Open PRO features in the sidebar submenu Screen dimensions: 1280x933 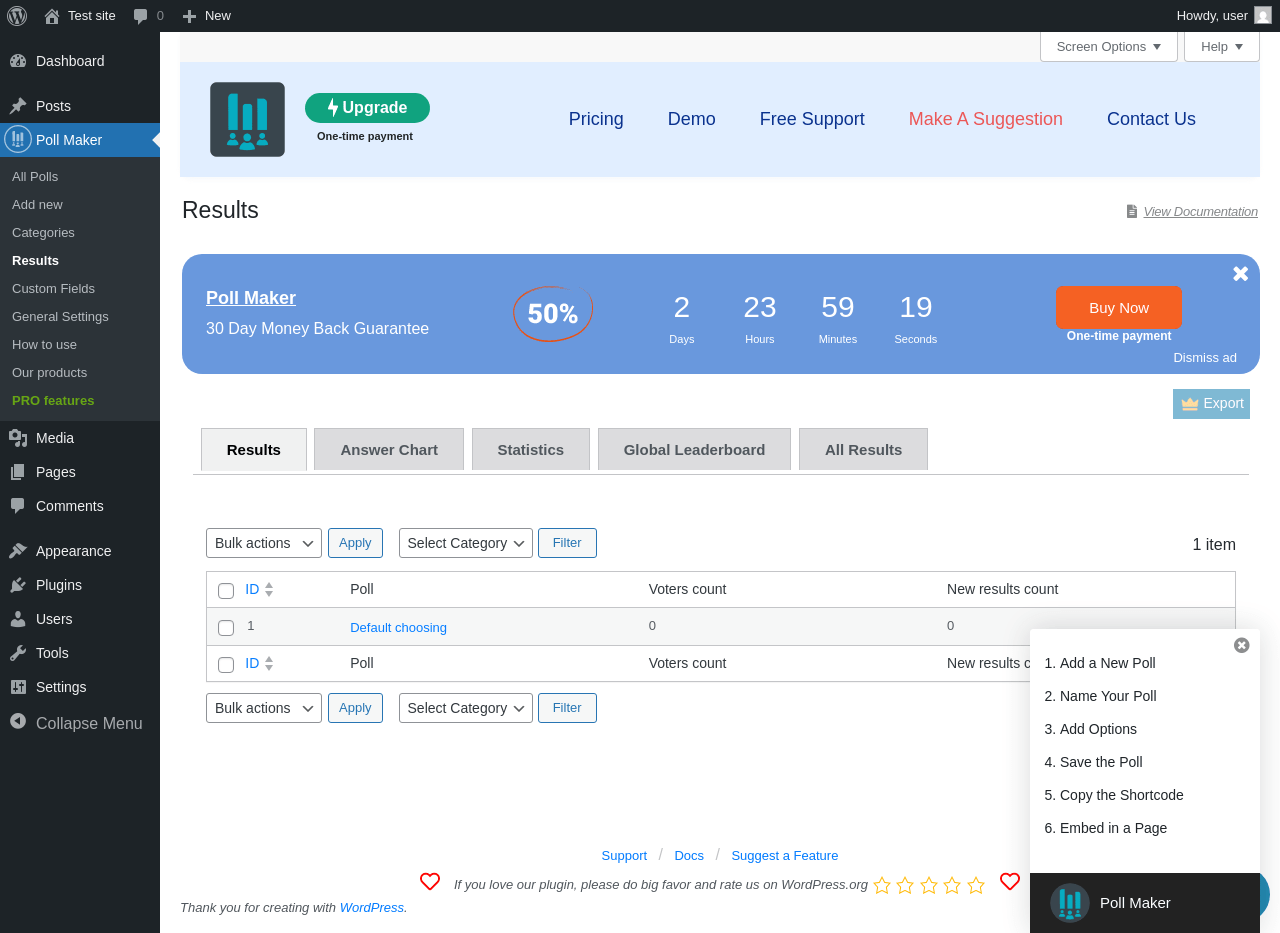click(53, 401)
